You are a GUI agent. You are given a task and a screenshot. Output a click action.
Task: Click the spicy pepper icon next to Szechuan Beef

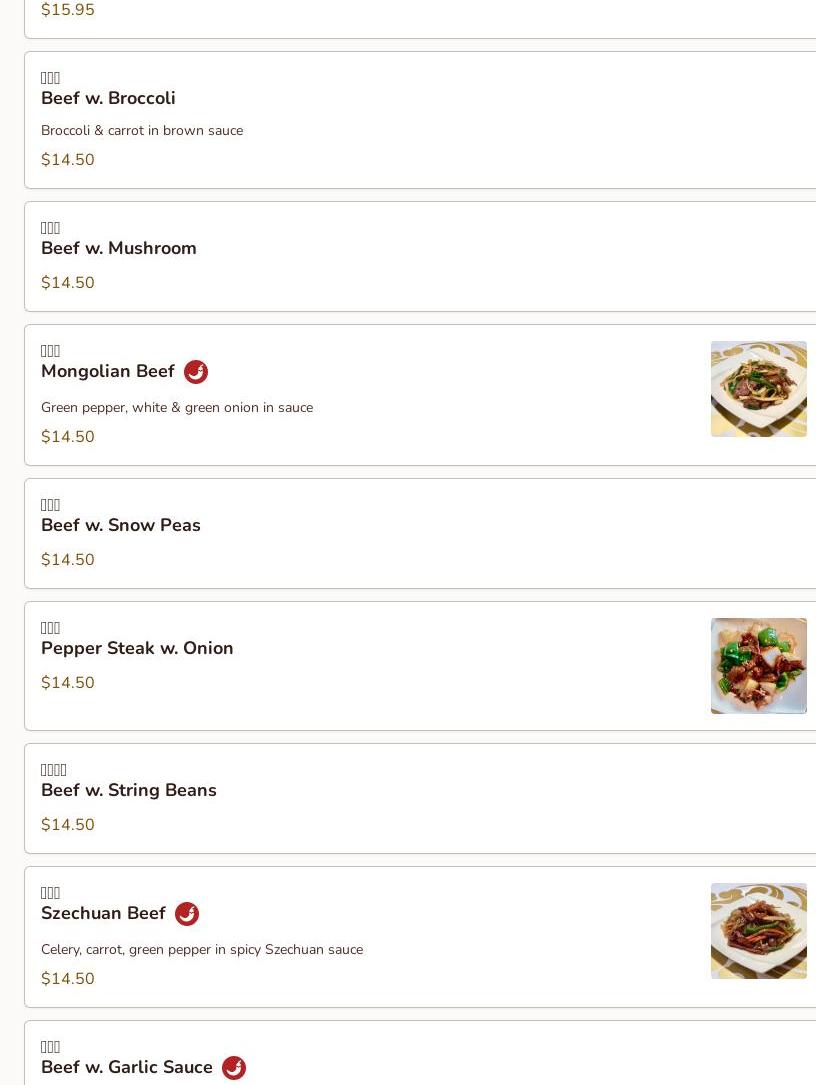(187, 913)
